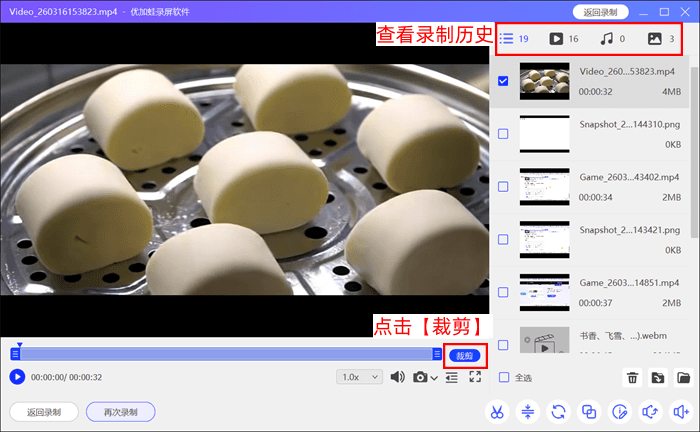Open the scissors cut tool

click(497, 412)
